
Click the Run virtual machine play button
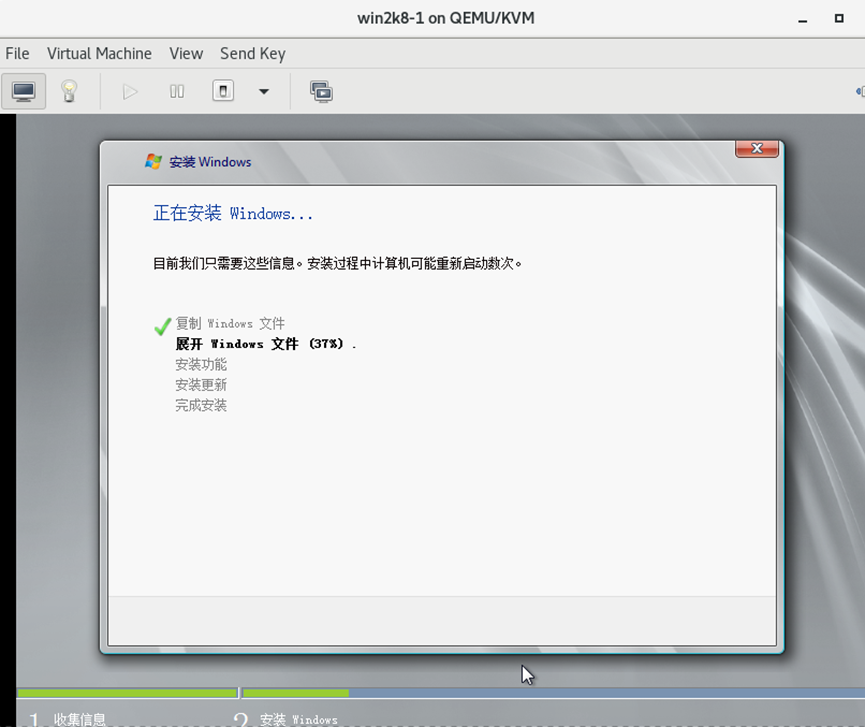(130, 91)
